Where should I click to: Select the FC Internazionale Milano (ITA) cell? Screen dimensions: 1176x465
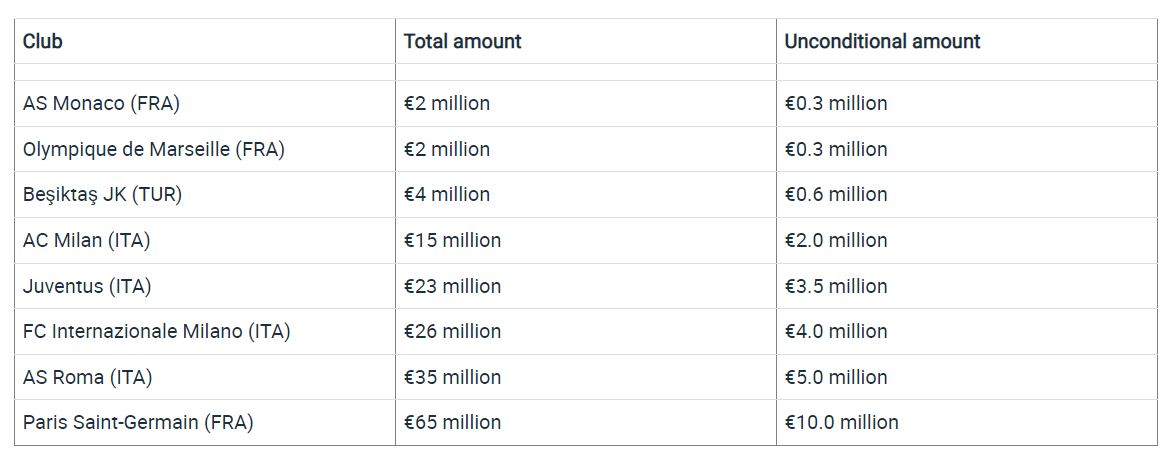[x=205, y=332]
